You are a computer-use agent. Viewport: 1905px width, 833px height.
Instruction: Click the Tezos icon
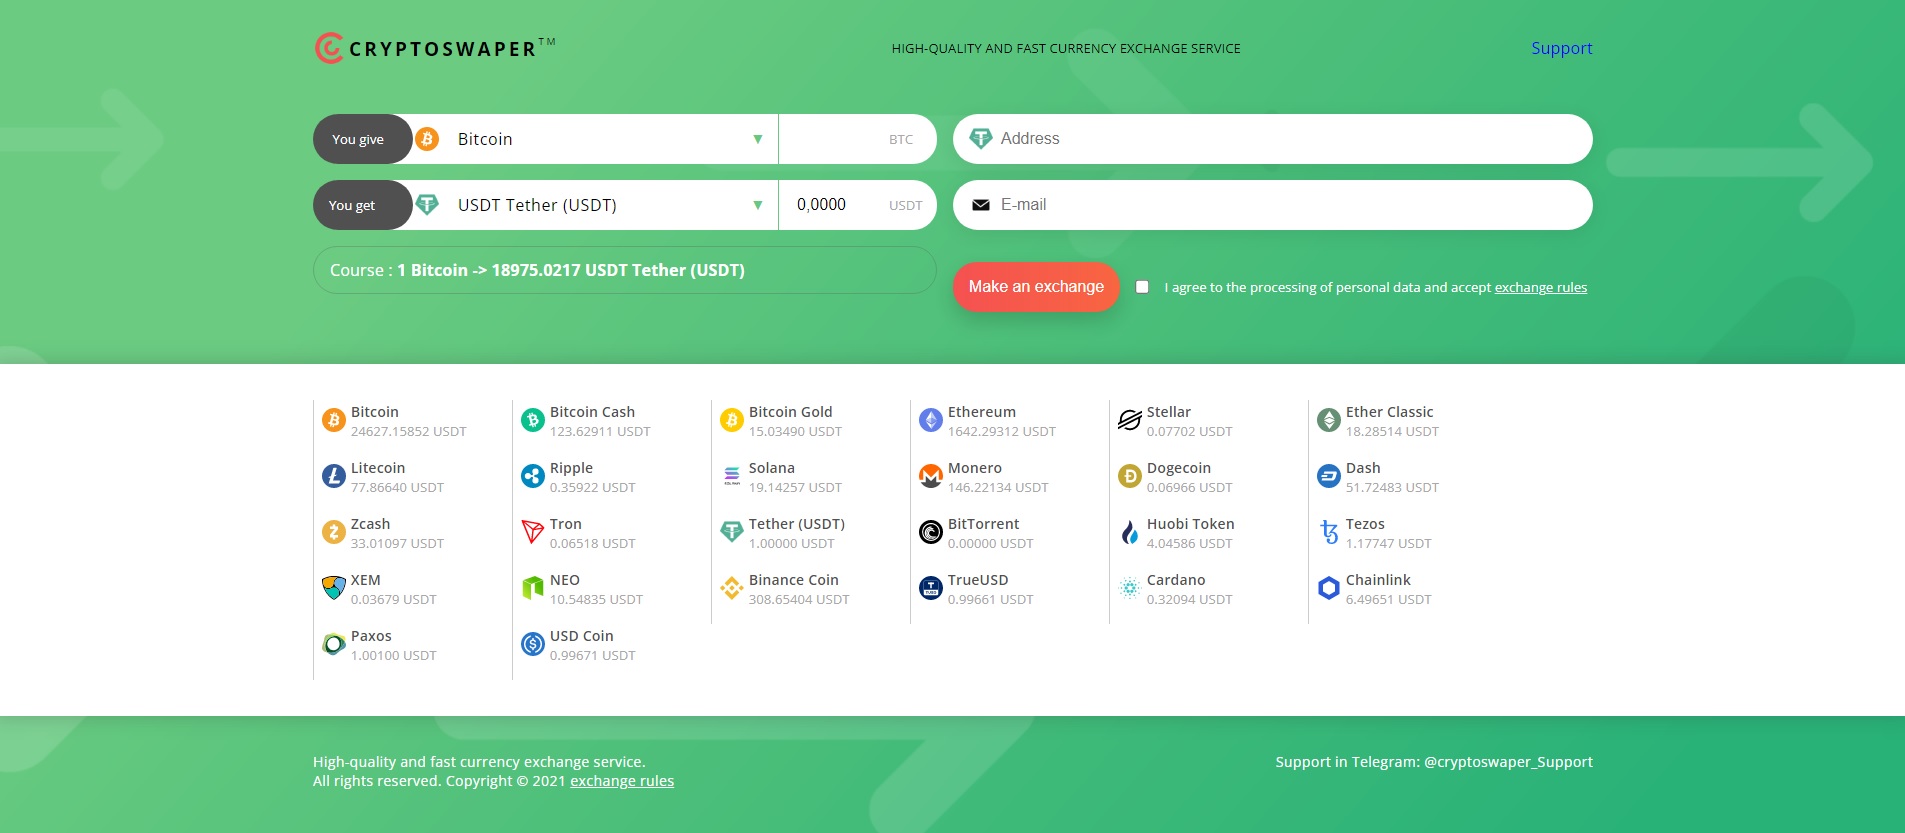click(1329, 532)
